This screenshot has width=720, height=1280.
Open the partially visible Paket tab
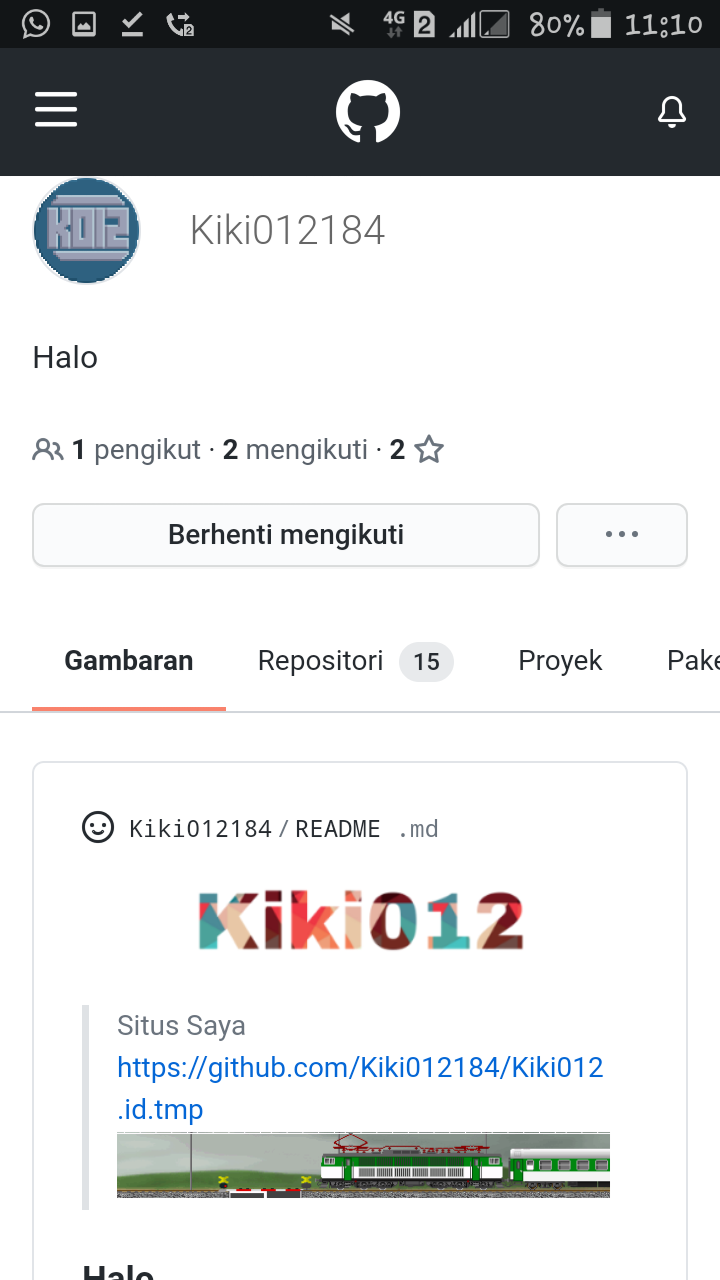(x=693, y=661)
